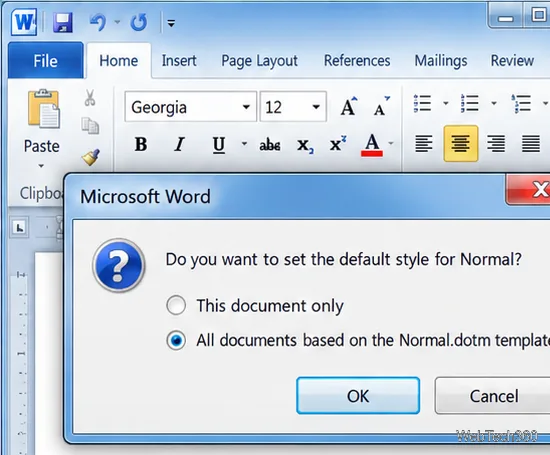This screenshot has height=455, width=550.
Task: Expand the Paste options arrow
Action: 41,165
